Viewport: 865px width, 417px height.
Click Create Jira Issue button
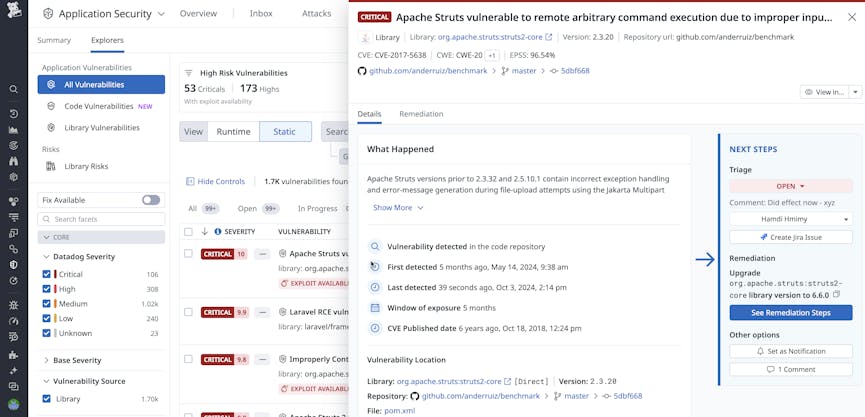(790, 237)
